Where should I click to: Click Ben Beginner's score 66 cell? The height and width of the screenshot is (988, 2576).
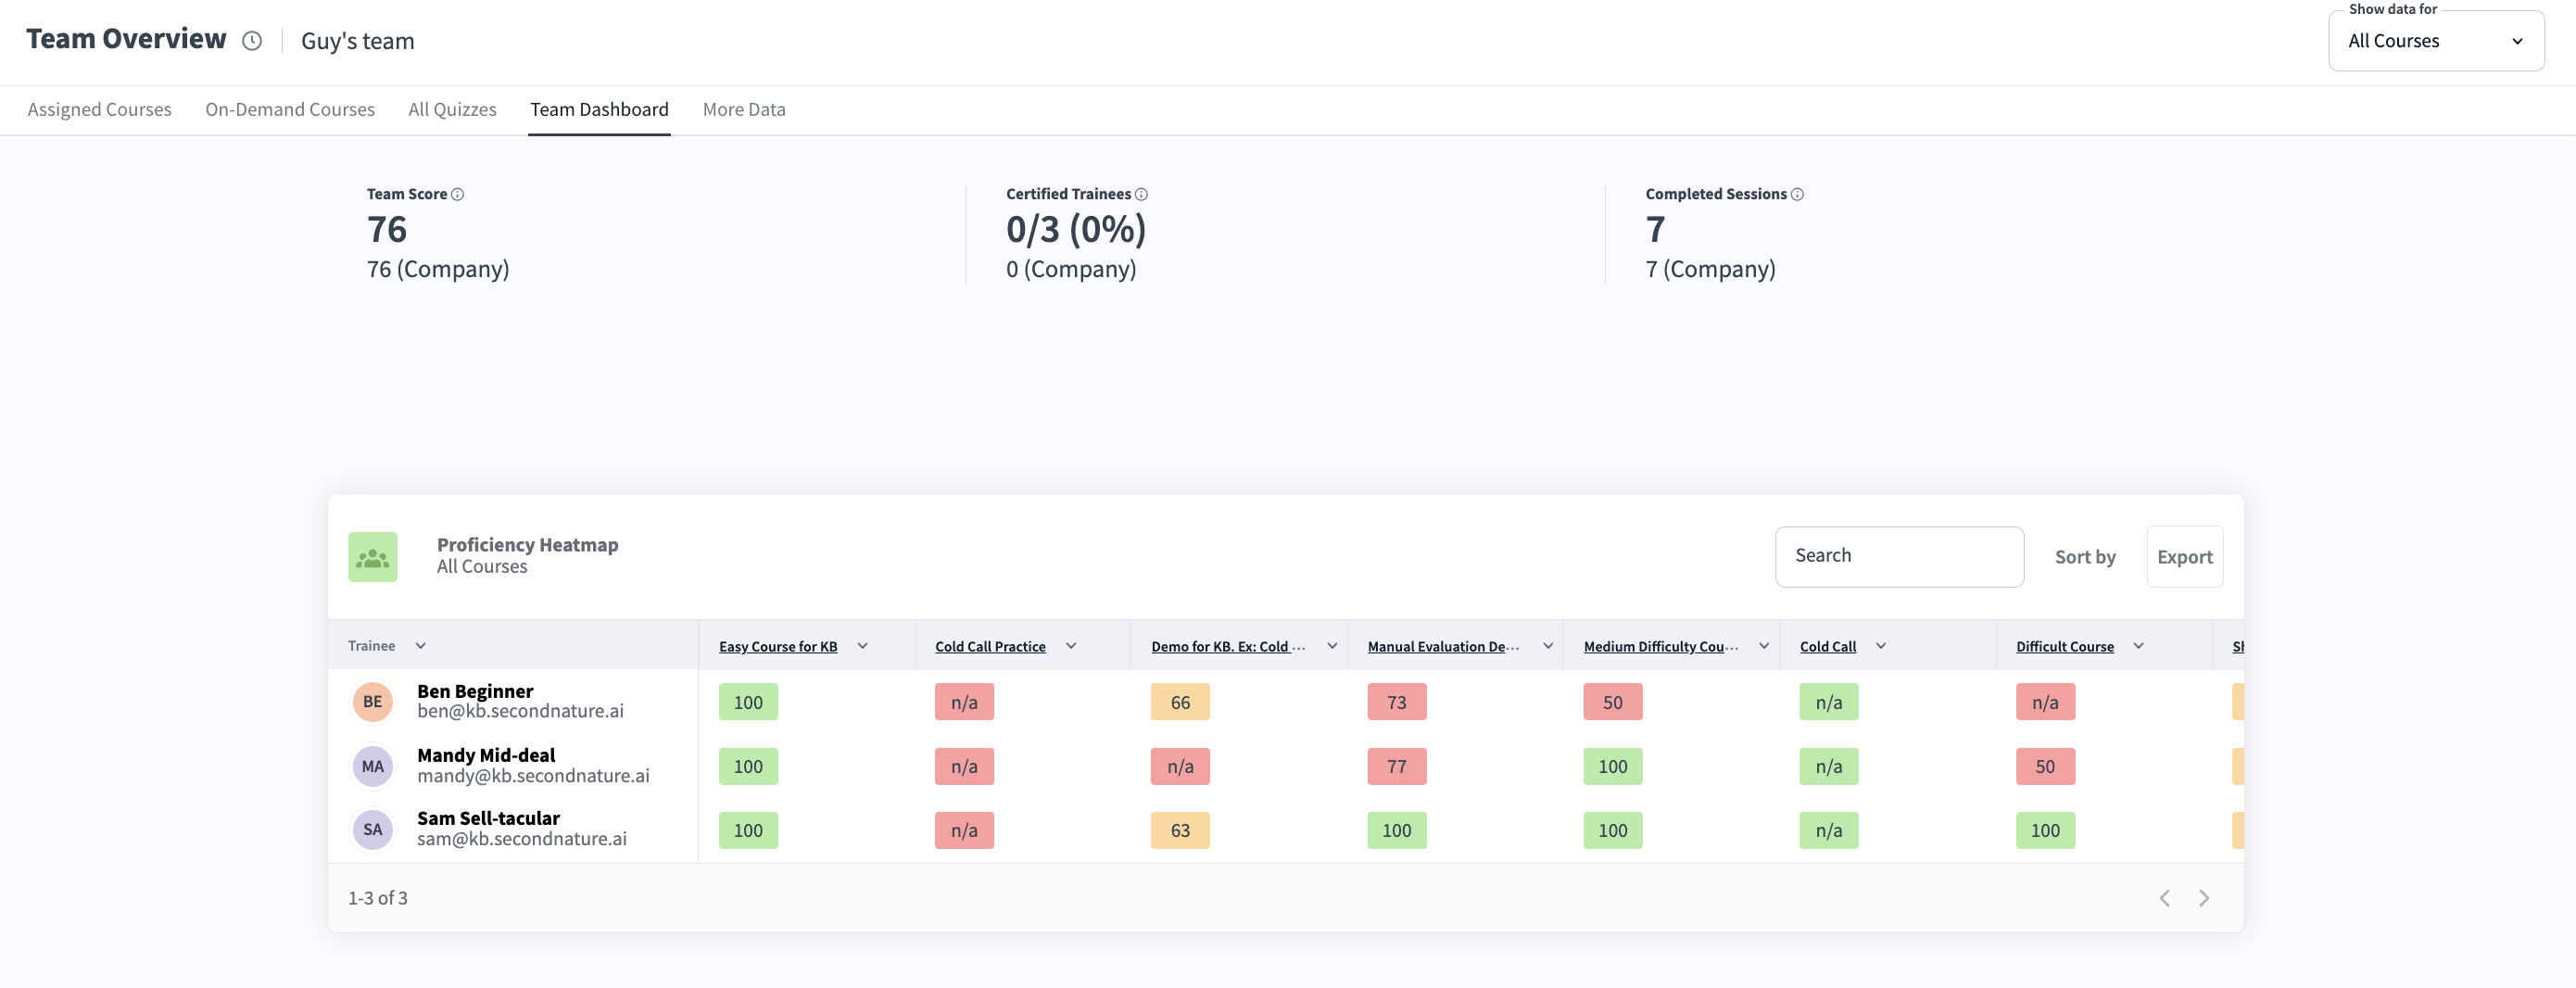coord(1180,702)
